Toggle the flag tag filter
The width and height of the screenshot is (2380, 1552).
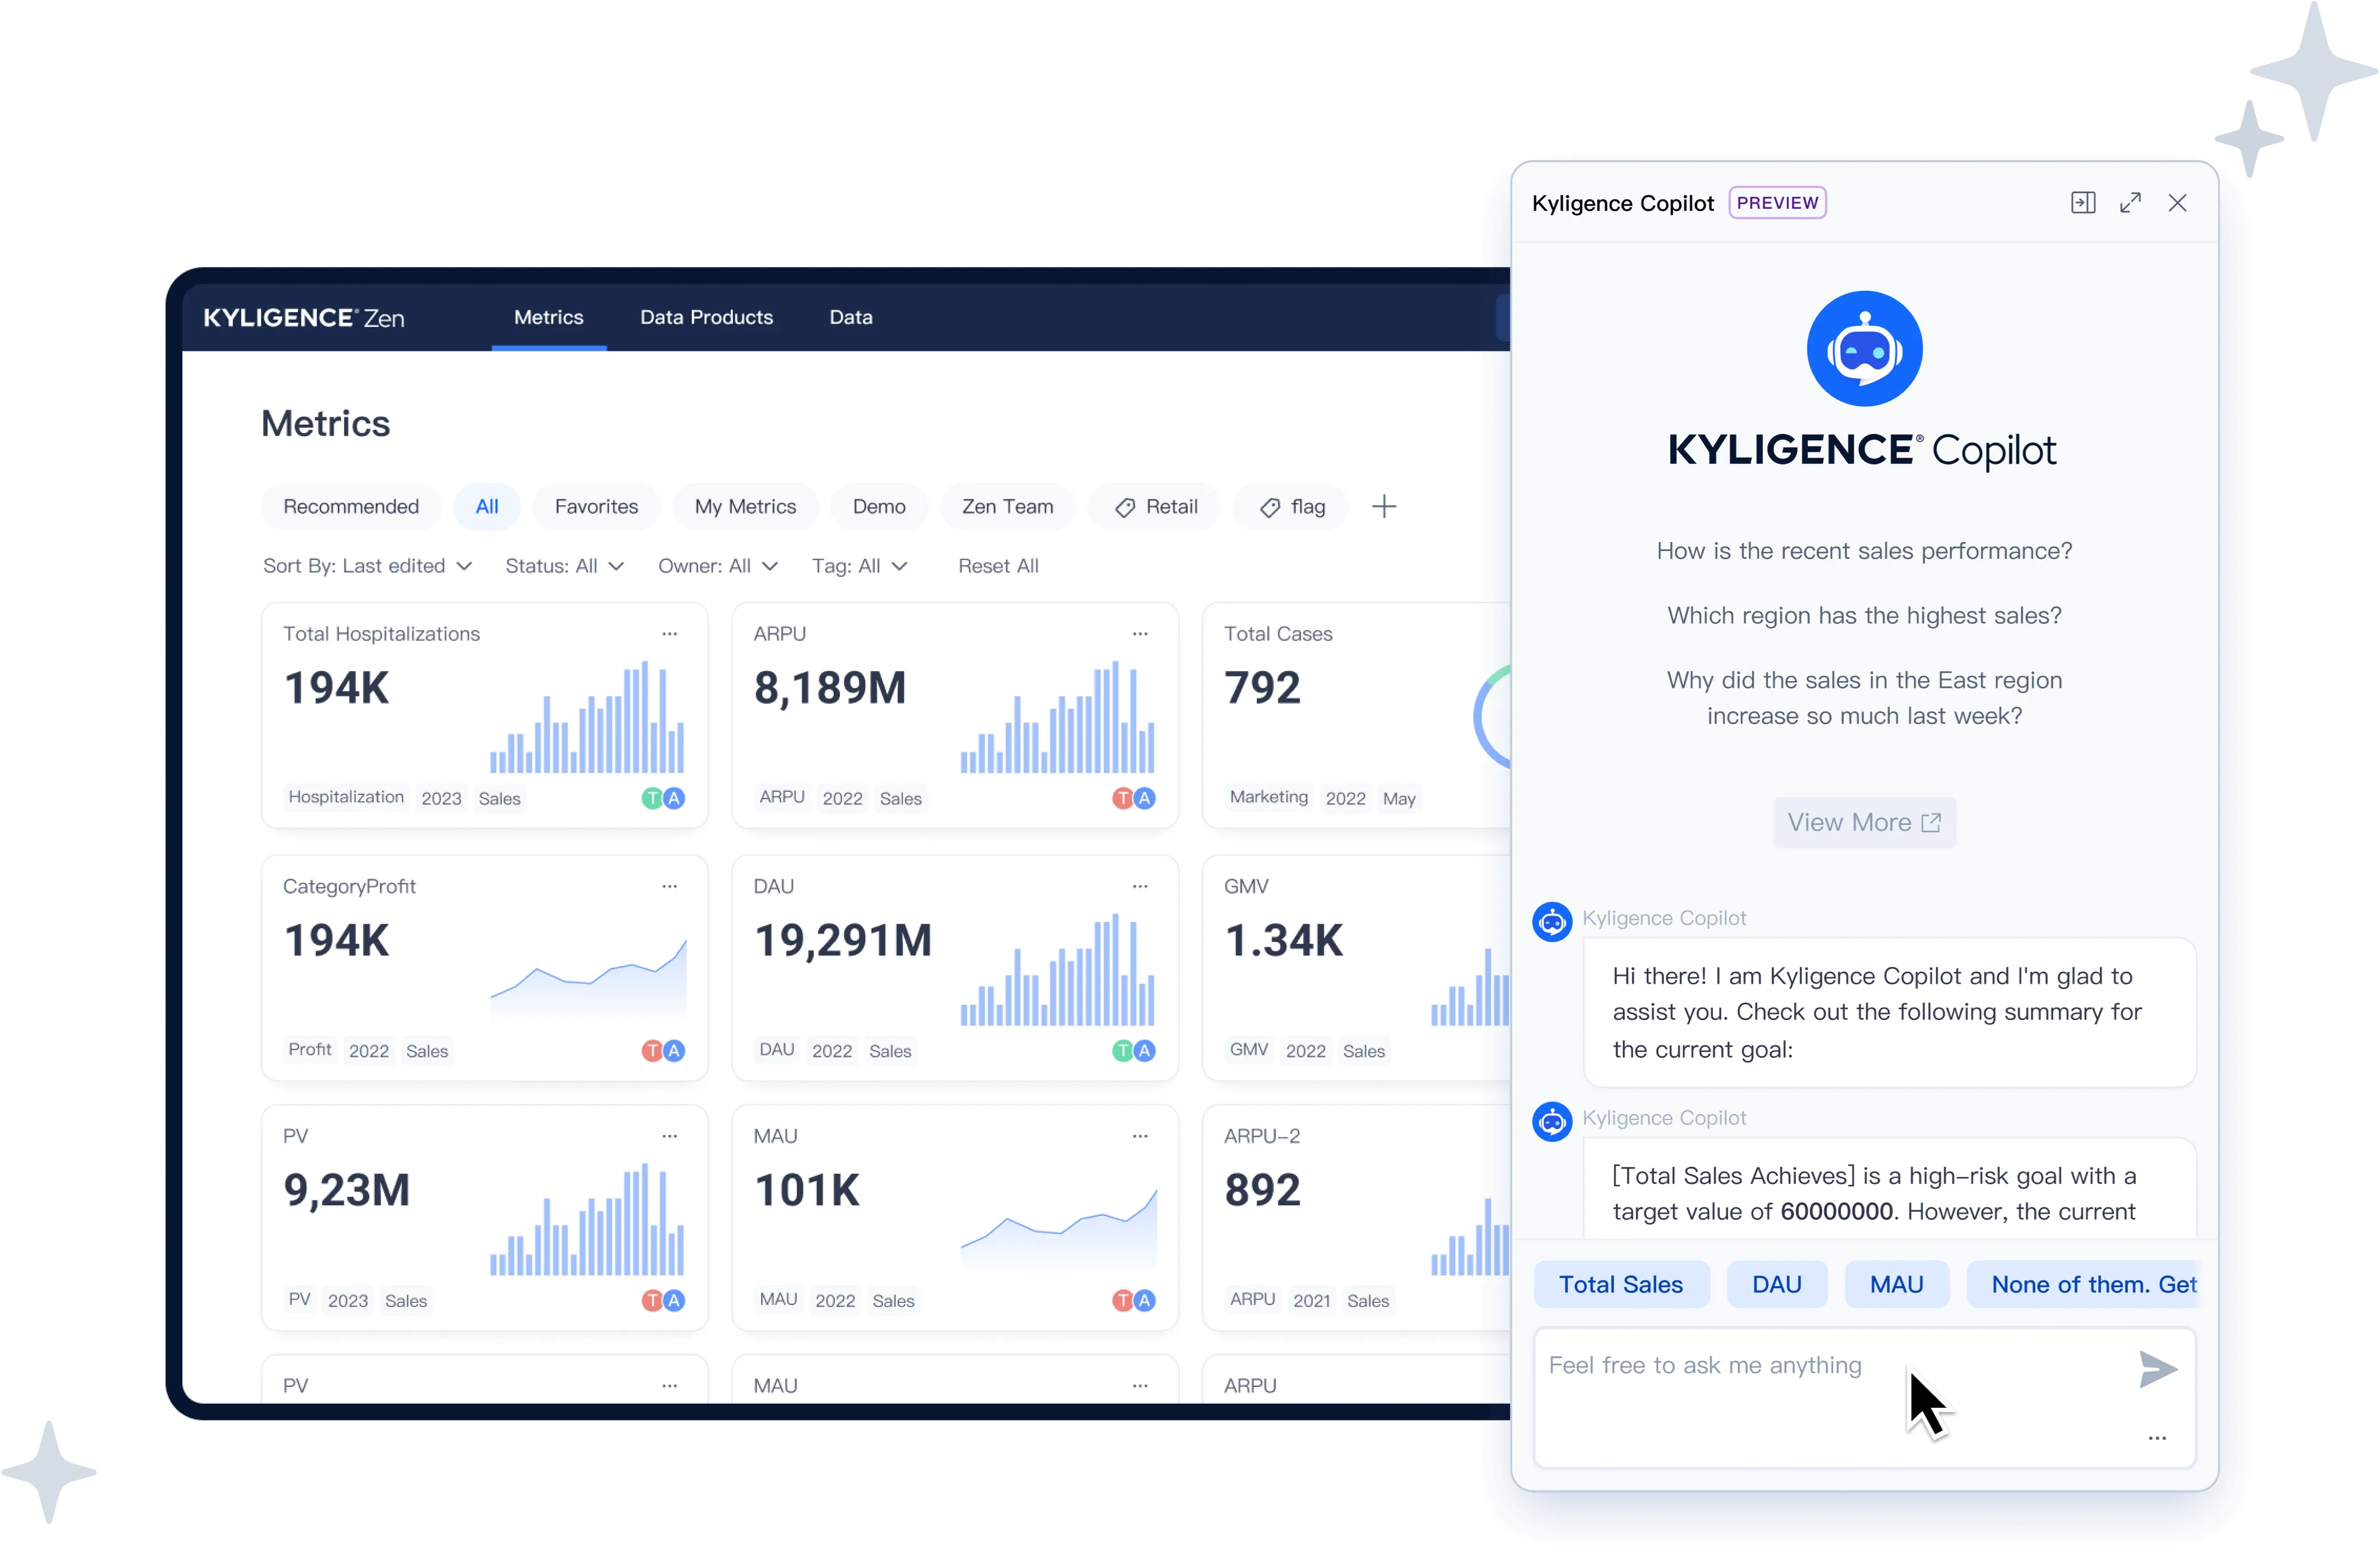[1291, 507]
